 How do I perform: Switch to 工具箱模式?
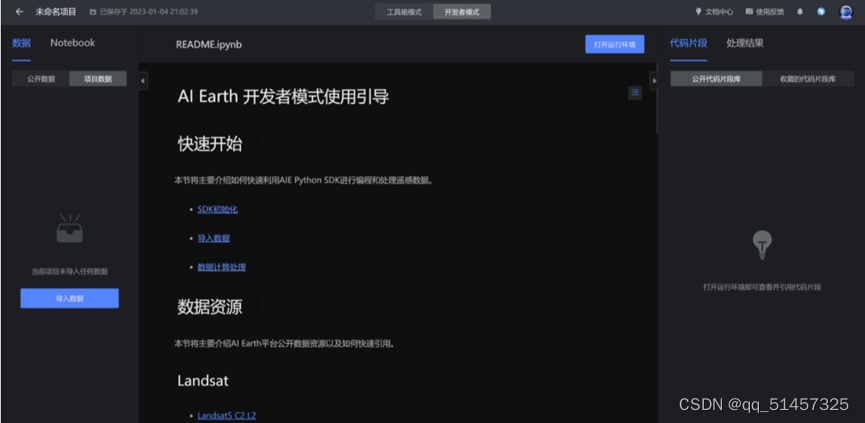404,12
